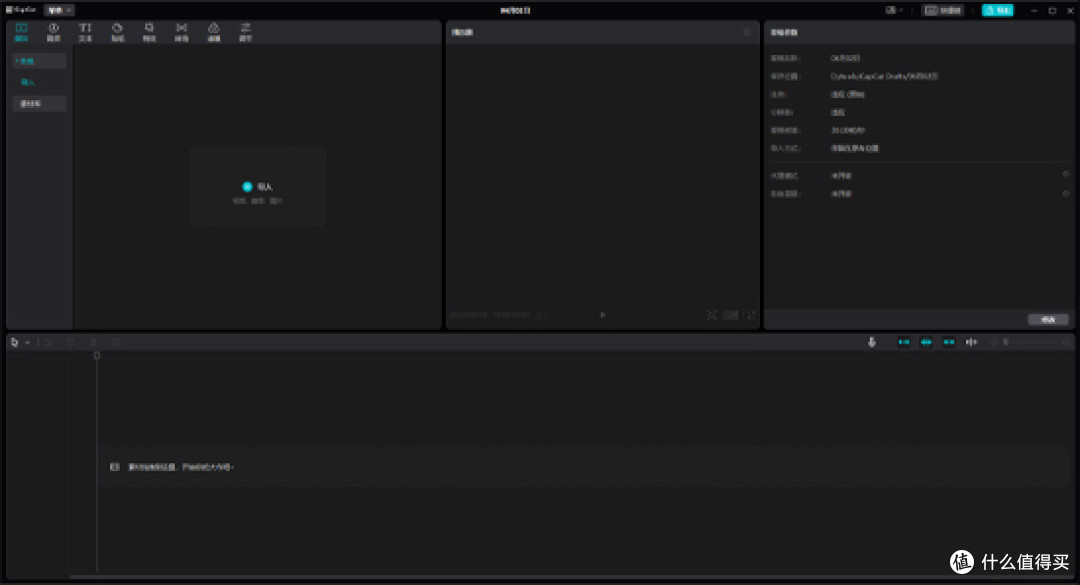Click the timeline playhead marker
Image resolution: width=1080 pixels, height=585 pixels.
tap(97, 356)
